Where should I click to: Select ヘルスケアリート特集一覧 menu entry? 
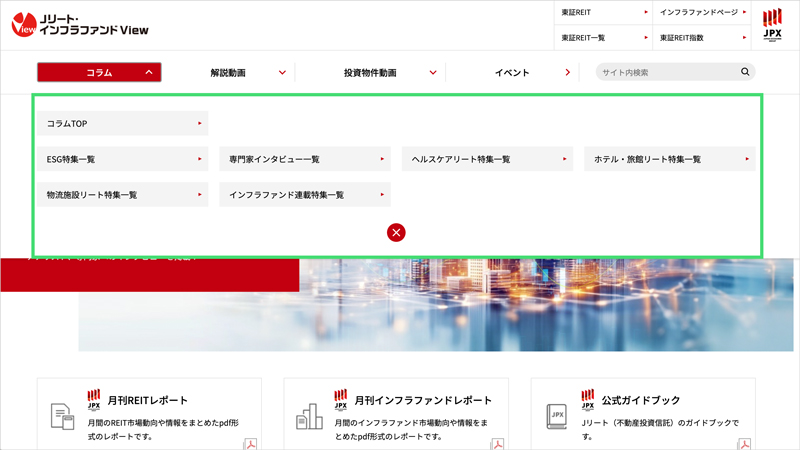coord(487,159)
